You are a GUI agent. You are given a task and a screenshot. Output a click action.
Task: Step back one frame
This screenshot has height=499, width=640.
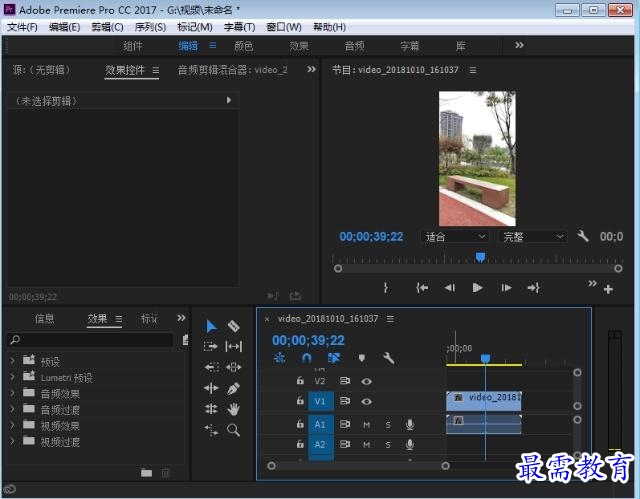(x=450, y=288)
